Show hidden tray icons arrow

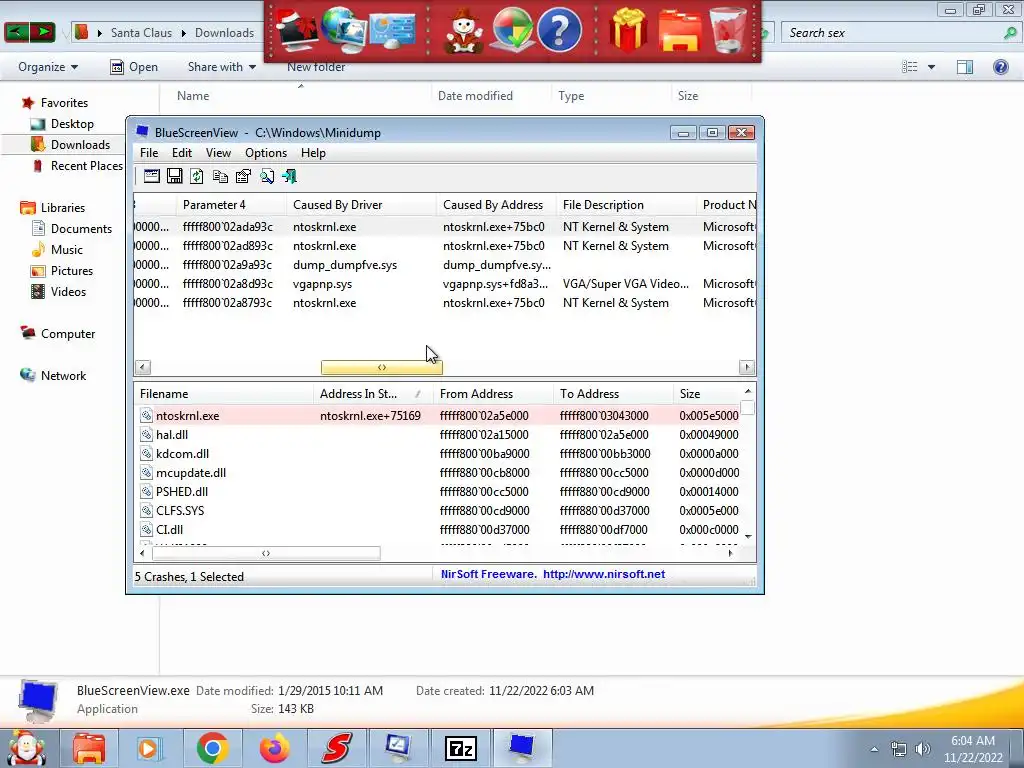pyautogui.click(x=874, y=749)
